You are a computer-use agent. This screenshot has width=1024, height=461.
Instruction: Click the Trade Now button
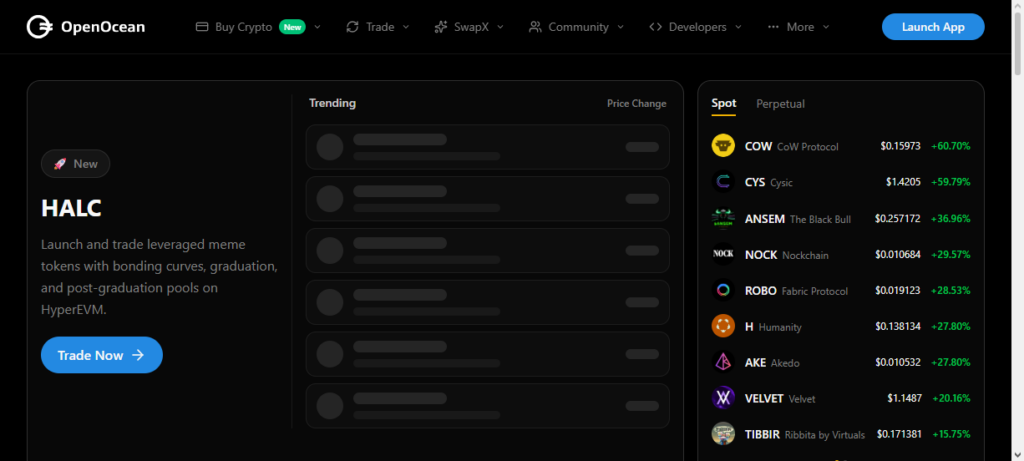point(102,355)
